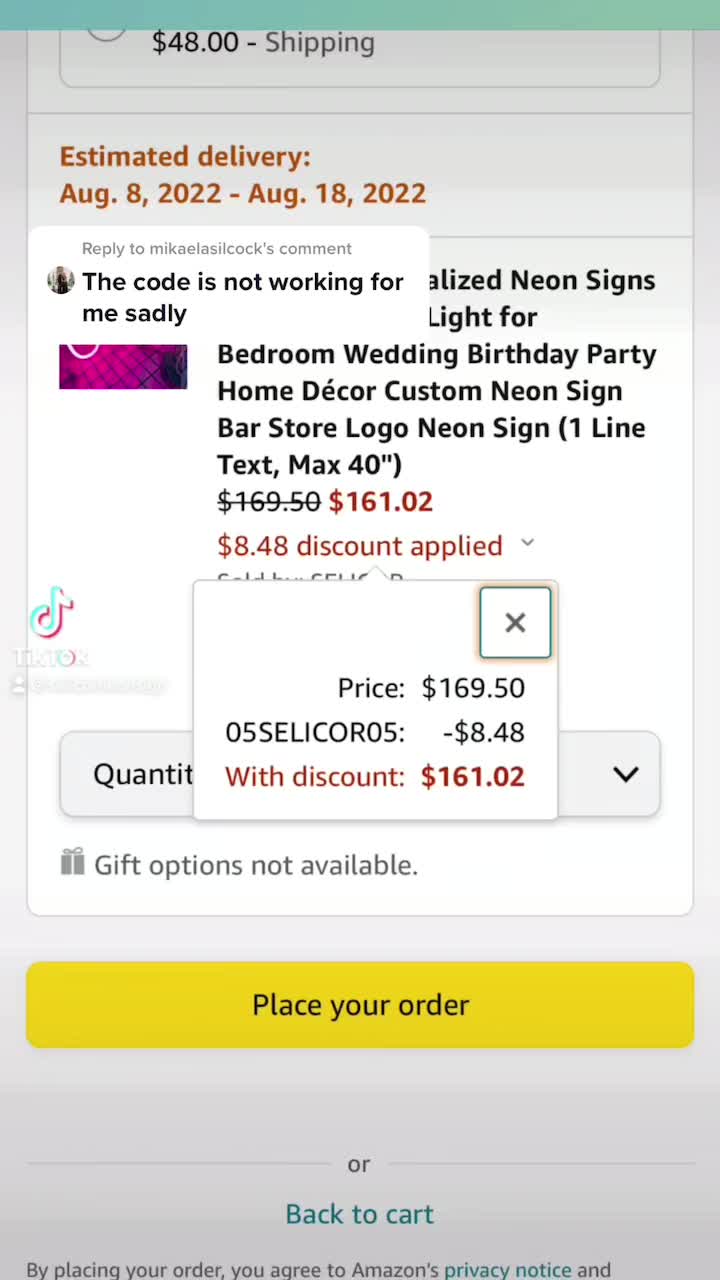Click the Place your order button
The height and width of the screenshot is (1280, 720).
click(360, 1004)
